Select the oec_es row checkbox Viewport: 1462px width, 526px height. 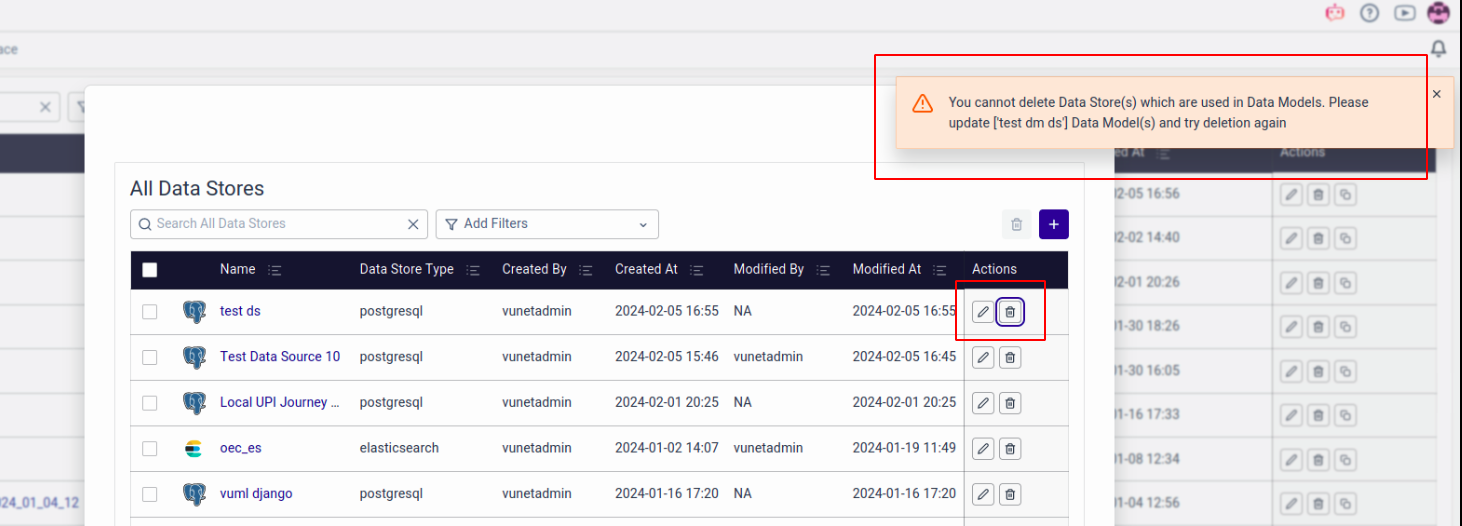coord(150,449)
